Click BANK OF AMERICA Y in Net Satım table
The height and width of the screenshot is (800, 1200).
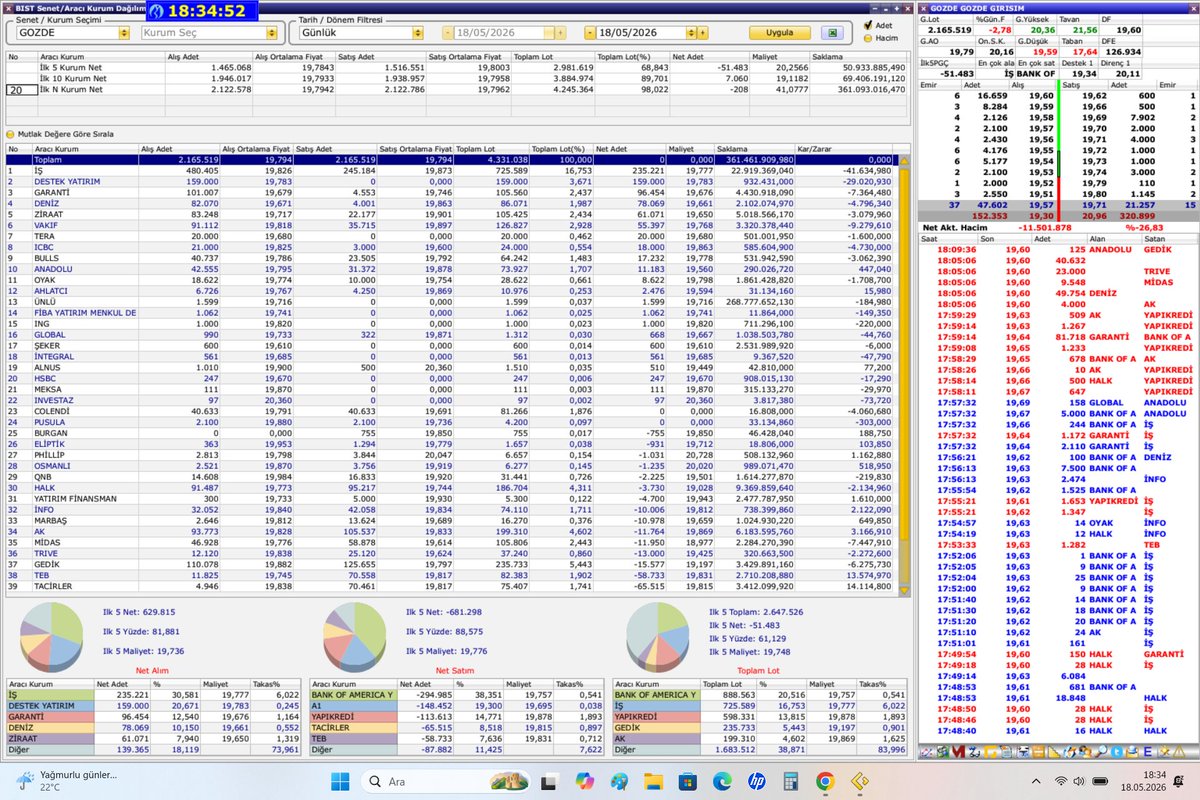(x=353, y=694)
